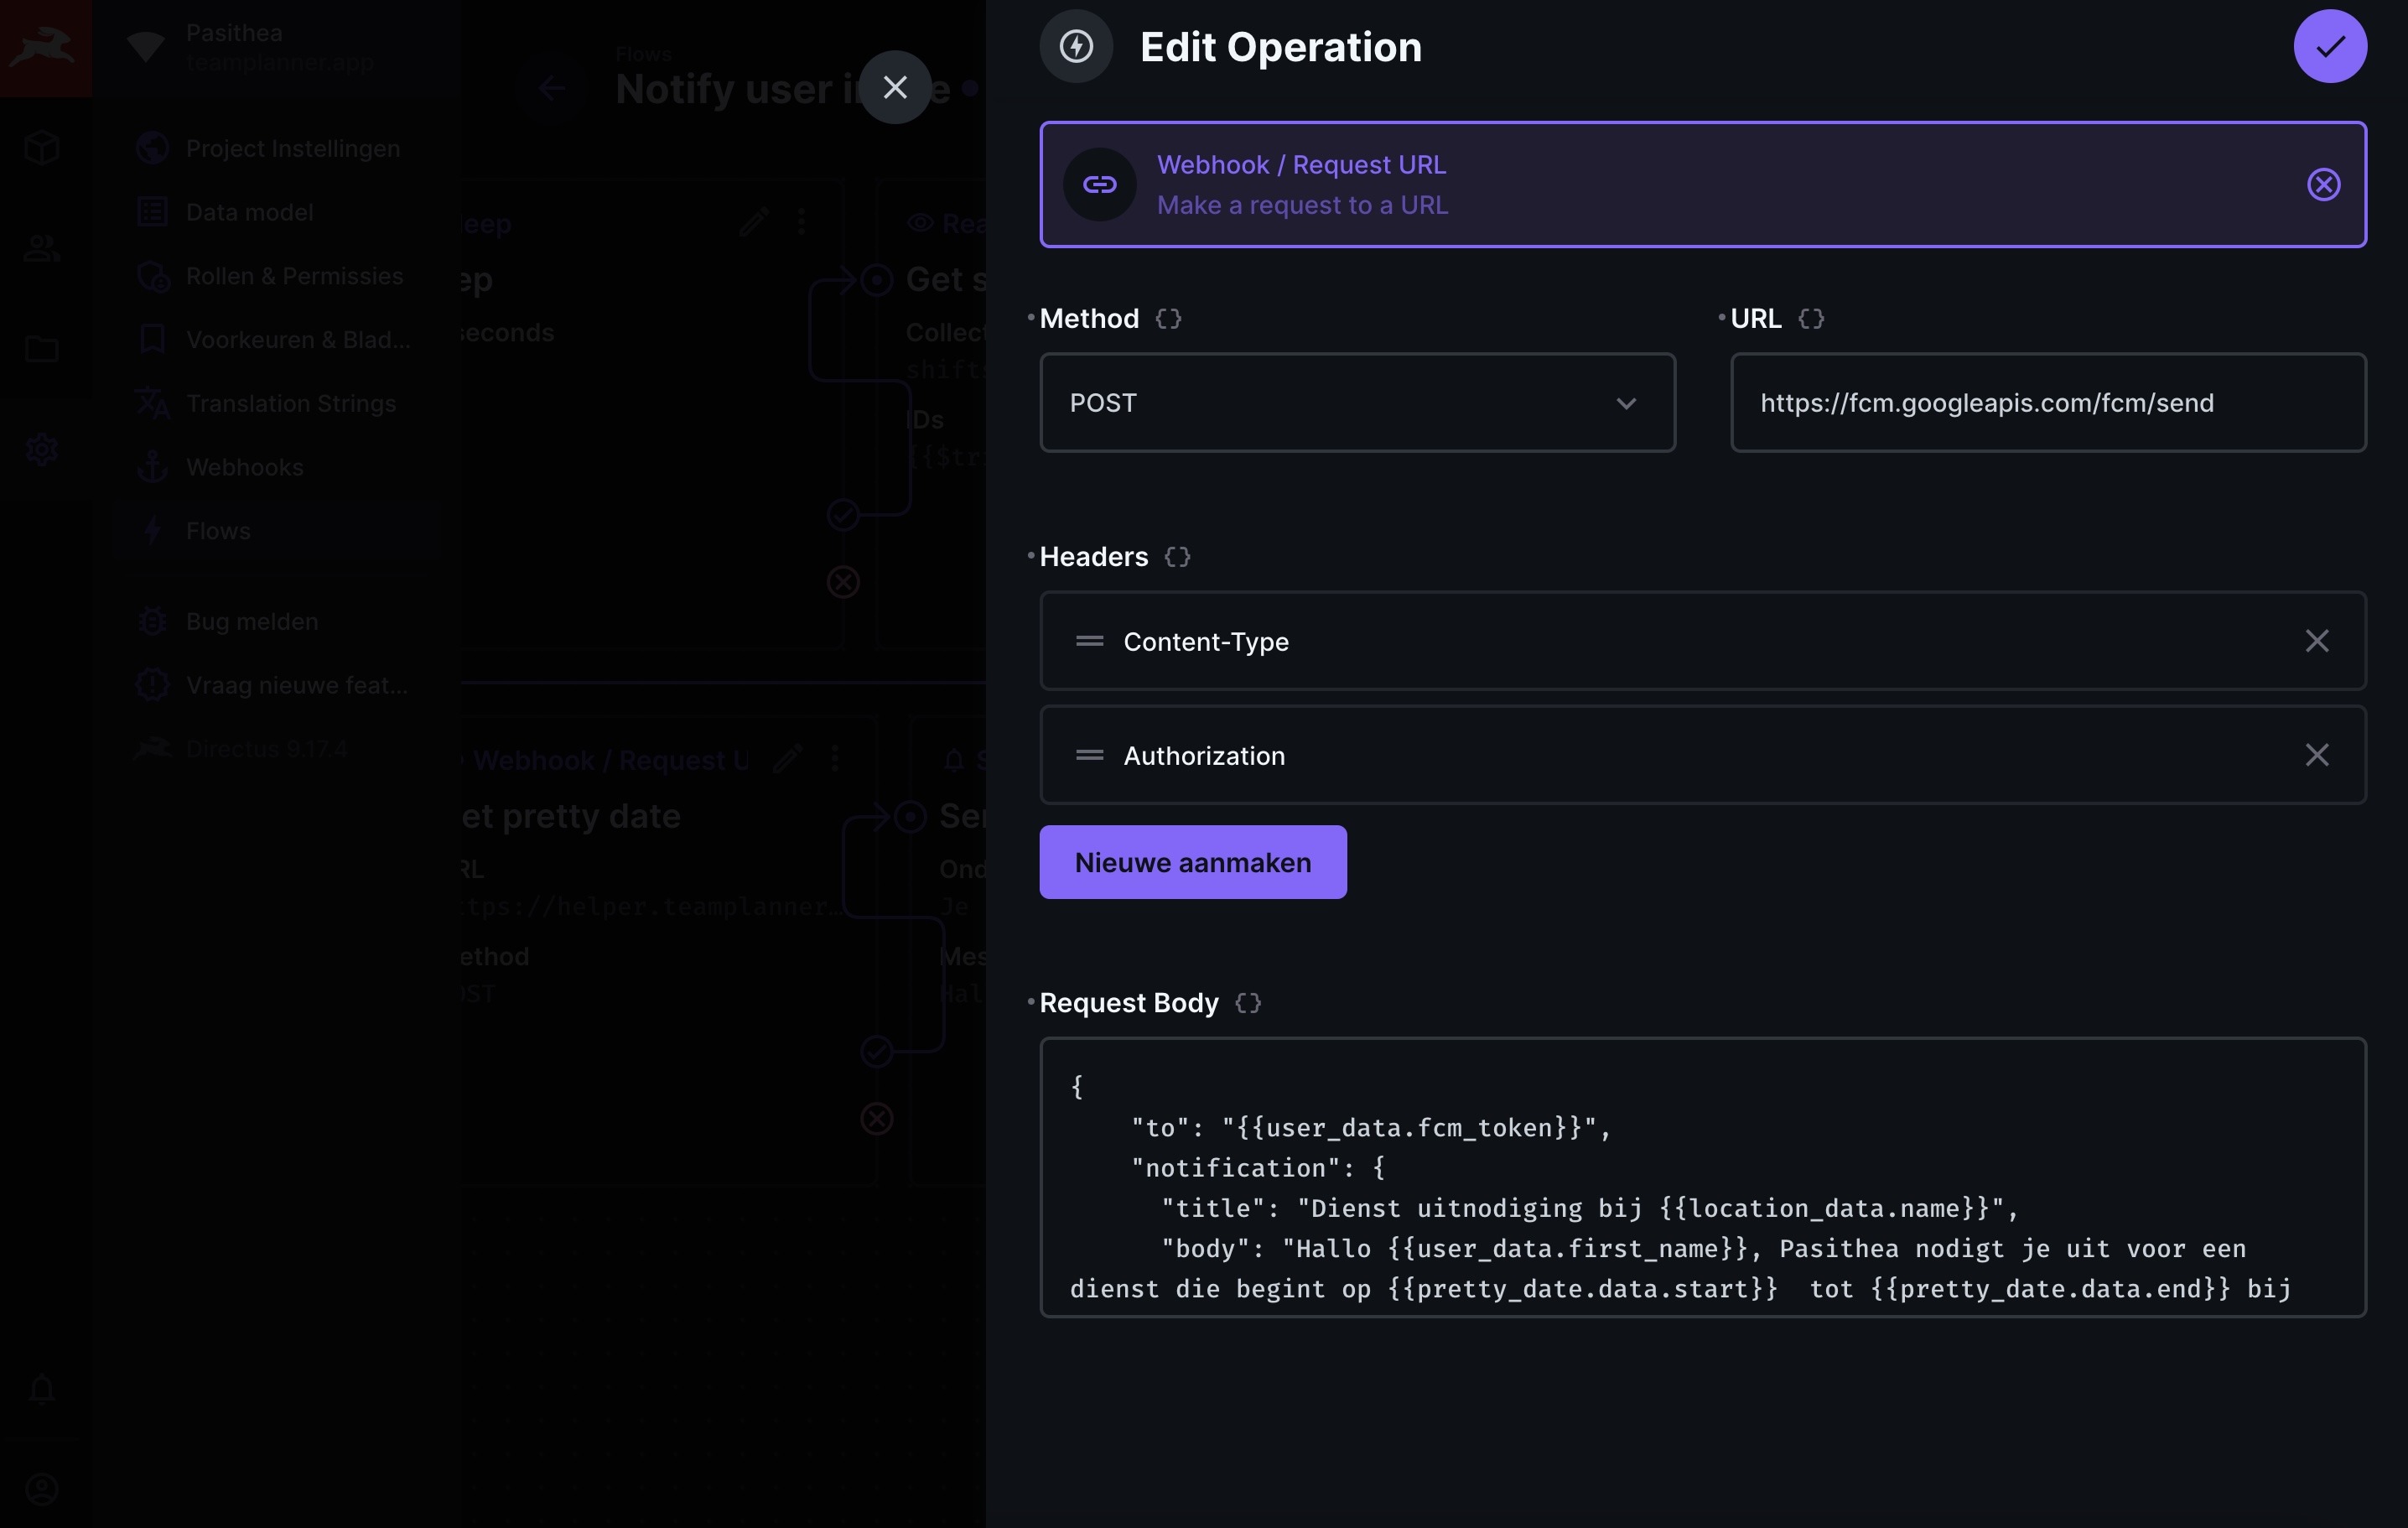
Task: Grab the Authorization row drag handle
Action: point(1089,755)
